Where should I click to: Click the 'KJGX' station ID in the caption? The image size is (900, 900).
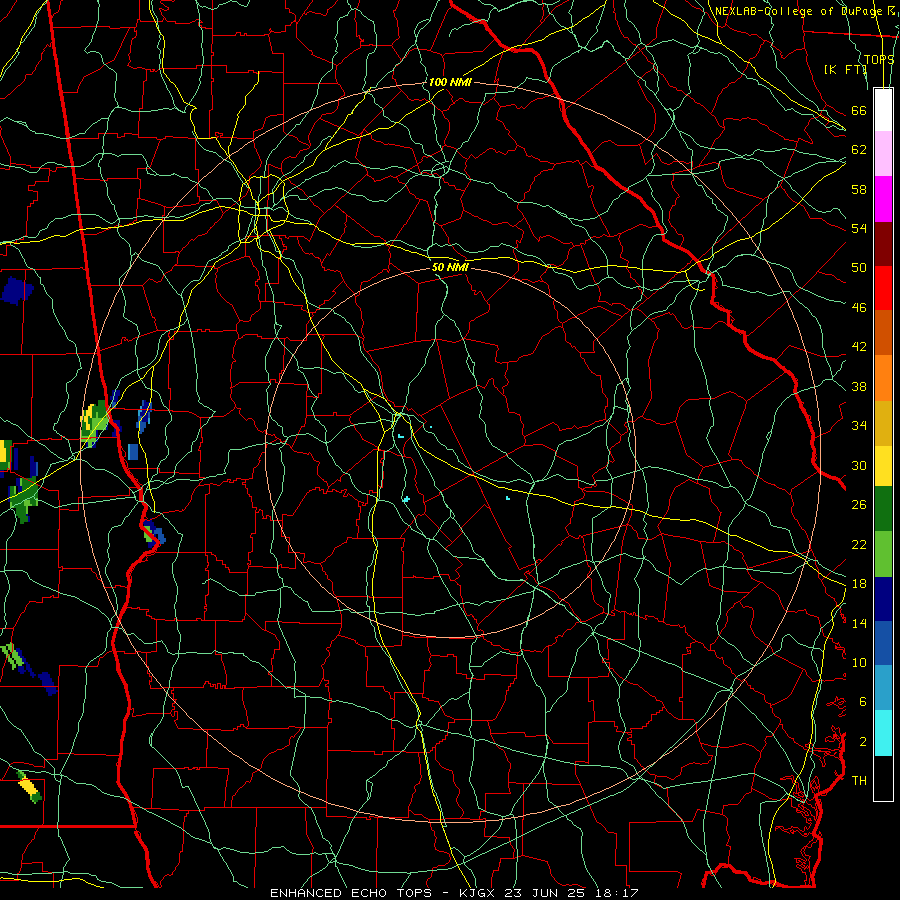476,893
